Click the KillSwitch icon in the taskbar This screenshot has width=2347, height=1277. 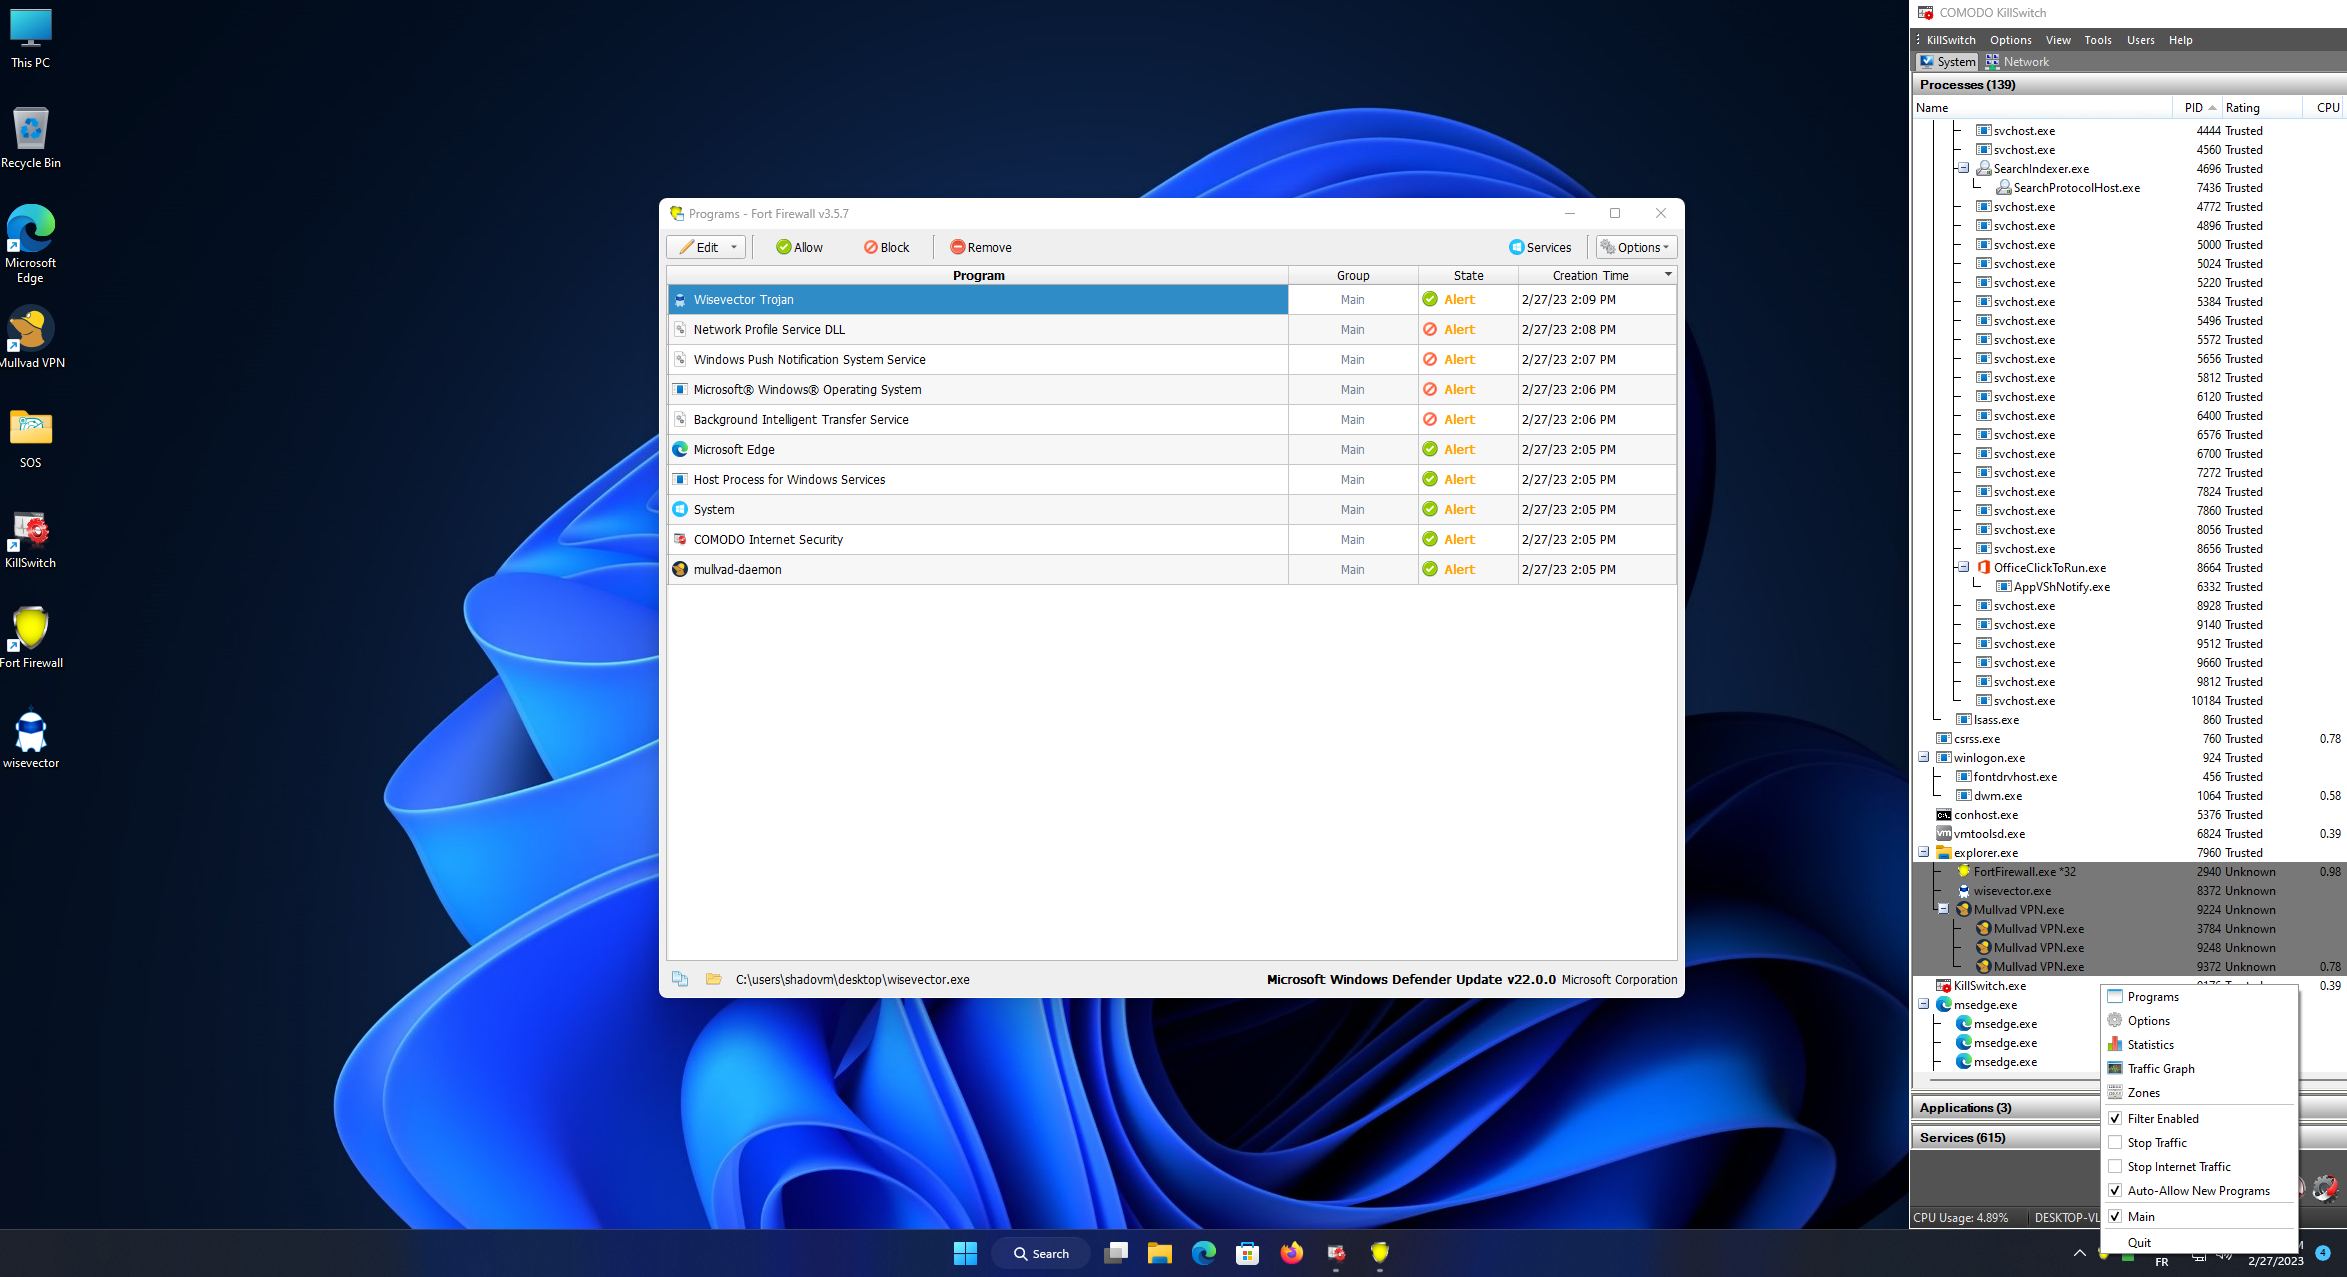[1336, 1253]
